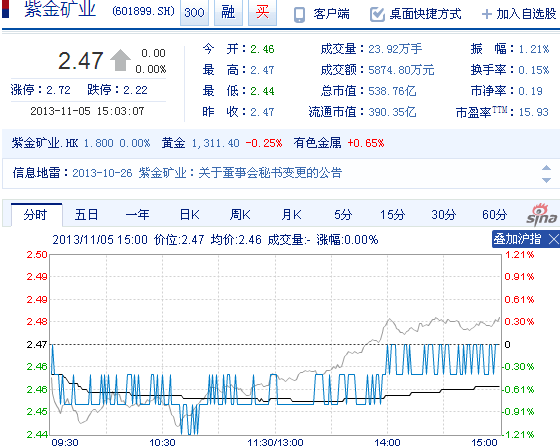Switch to the 一年 chart tab
560x448 pixels.
coord(138,215)
